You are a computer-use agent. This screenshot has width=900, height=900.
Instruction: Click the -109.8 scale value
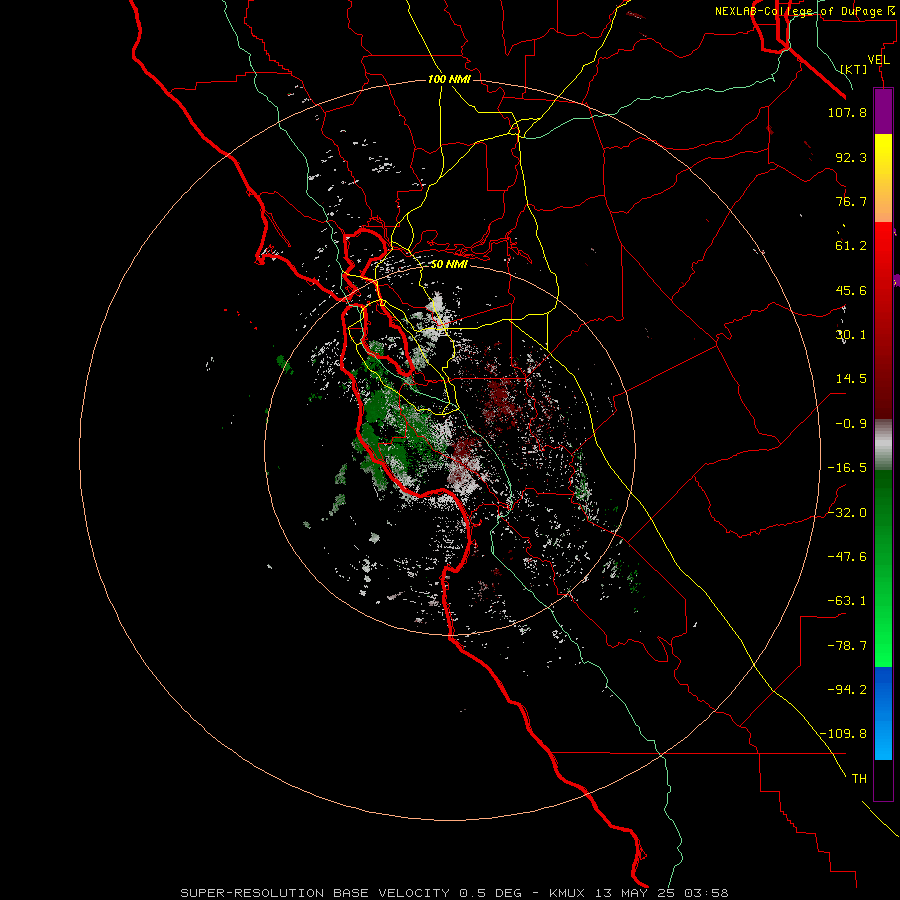843,734
